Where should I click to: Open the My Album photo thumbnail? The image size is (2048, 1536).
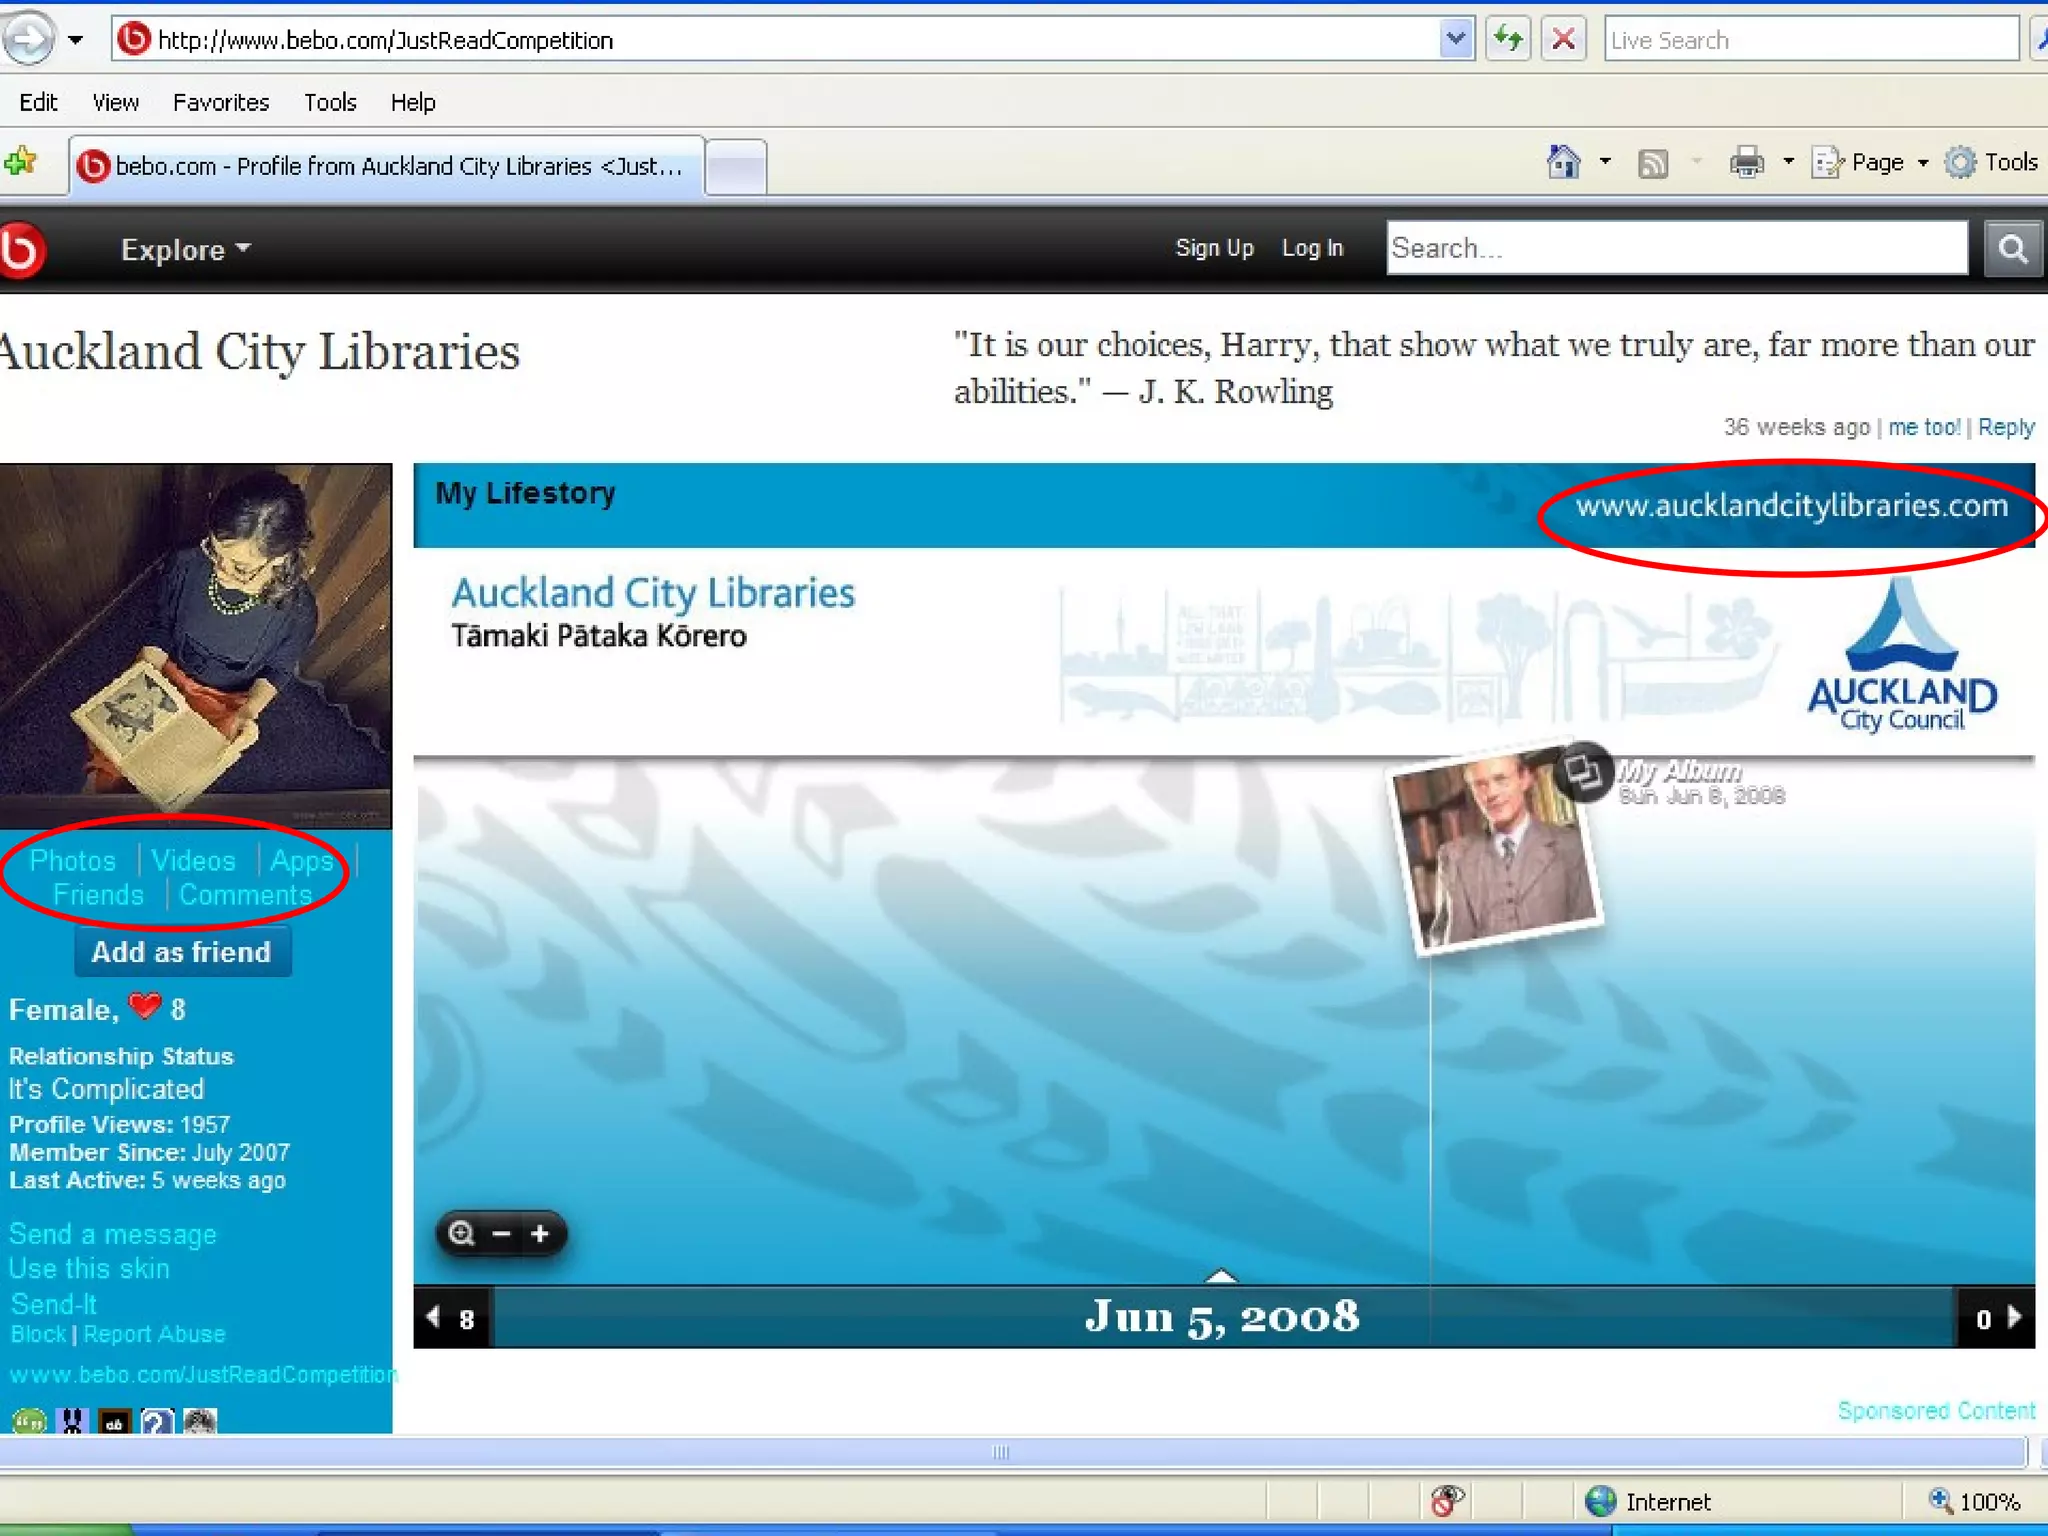click(1497, 850)
